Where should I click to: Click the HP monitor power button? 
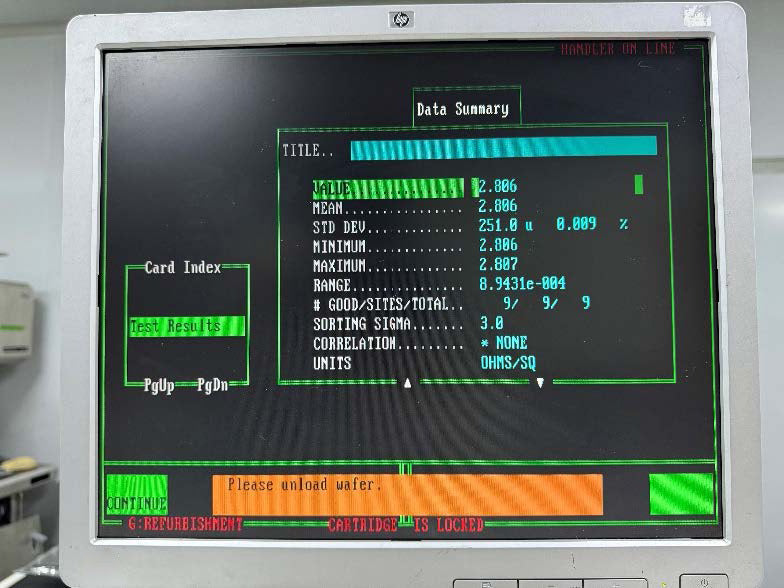tap(704, 582)
